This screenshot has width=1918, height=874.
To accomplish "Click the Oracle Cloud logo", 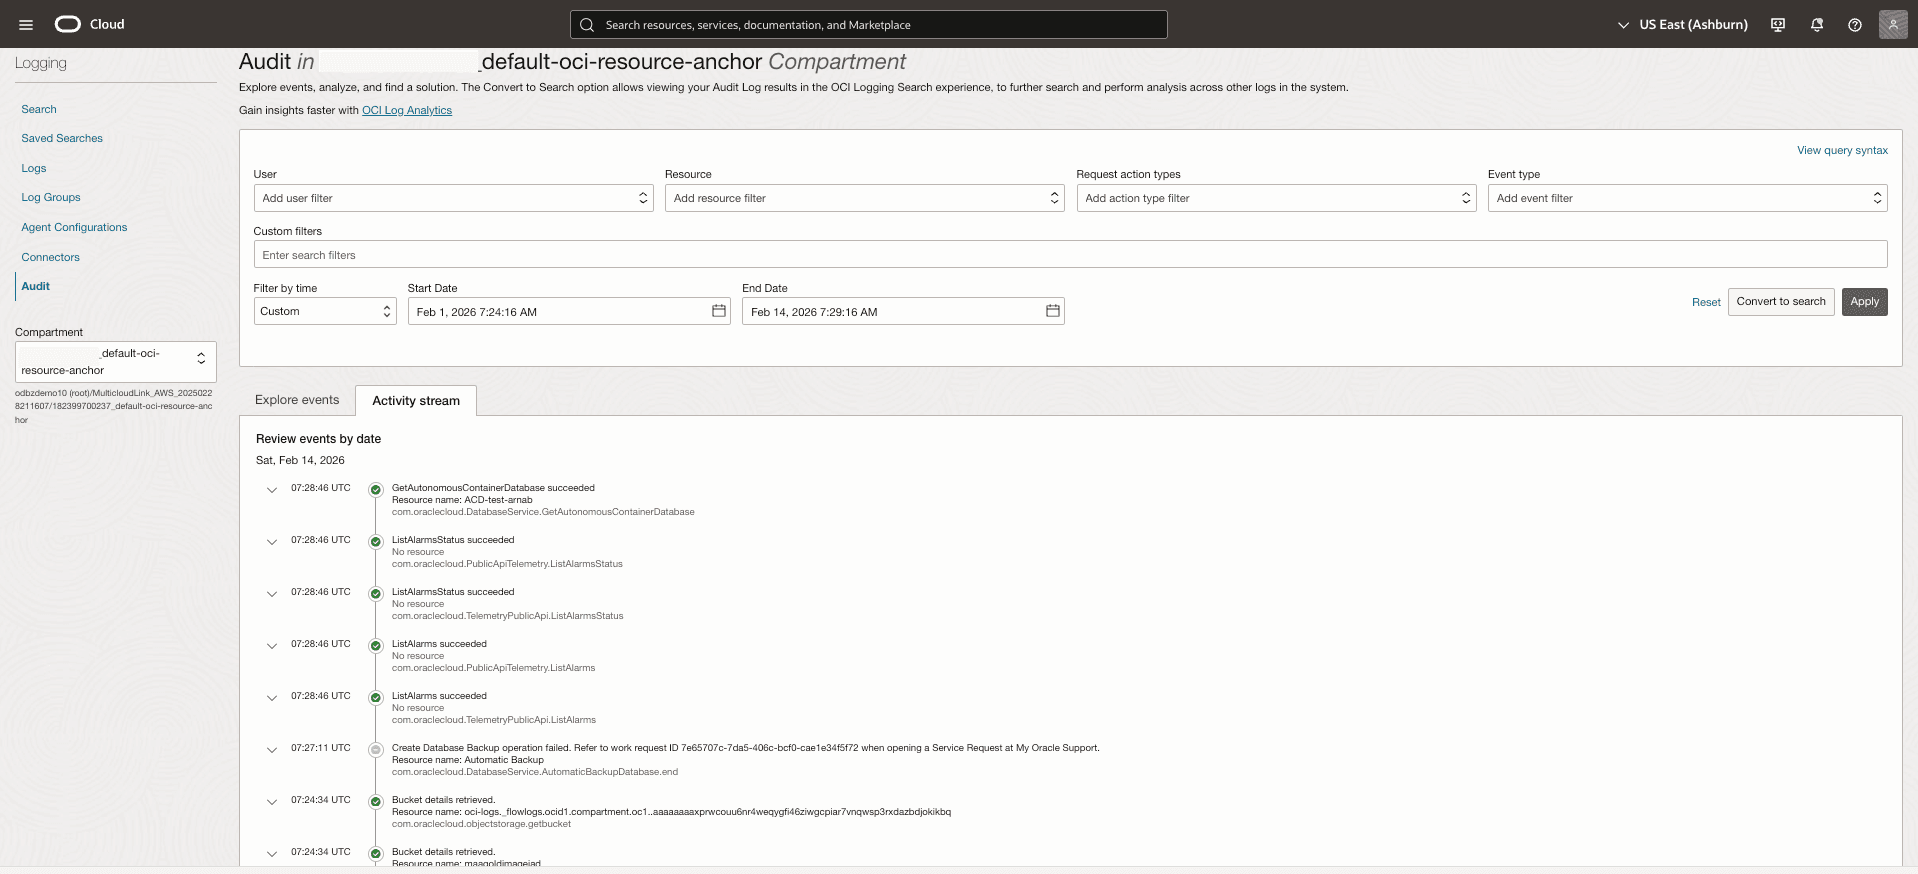I will point(90,24).
